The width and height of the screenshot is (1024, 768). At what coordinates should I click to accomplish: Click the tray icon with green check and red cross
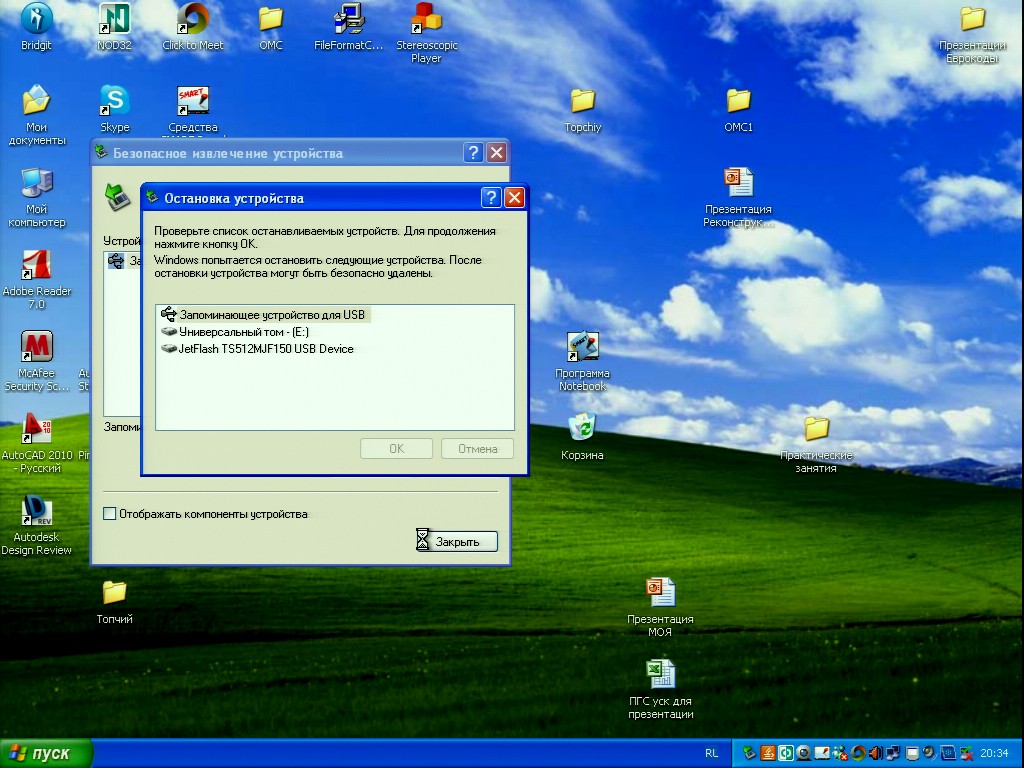click(x=966, y=753)
